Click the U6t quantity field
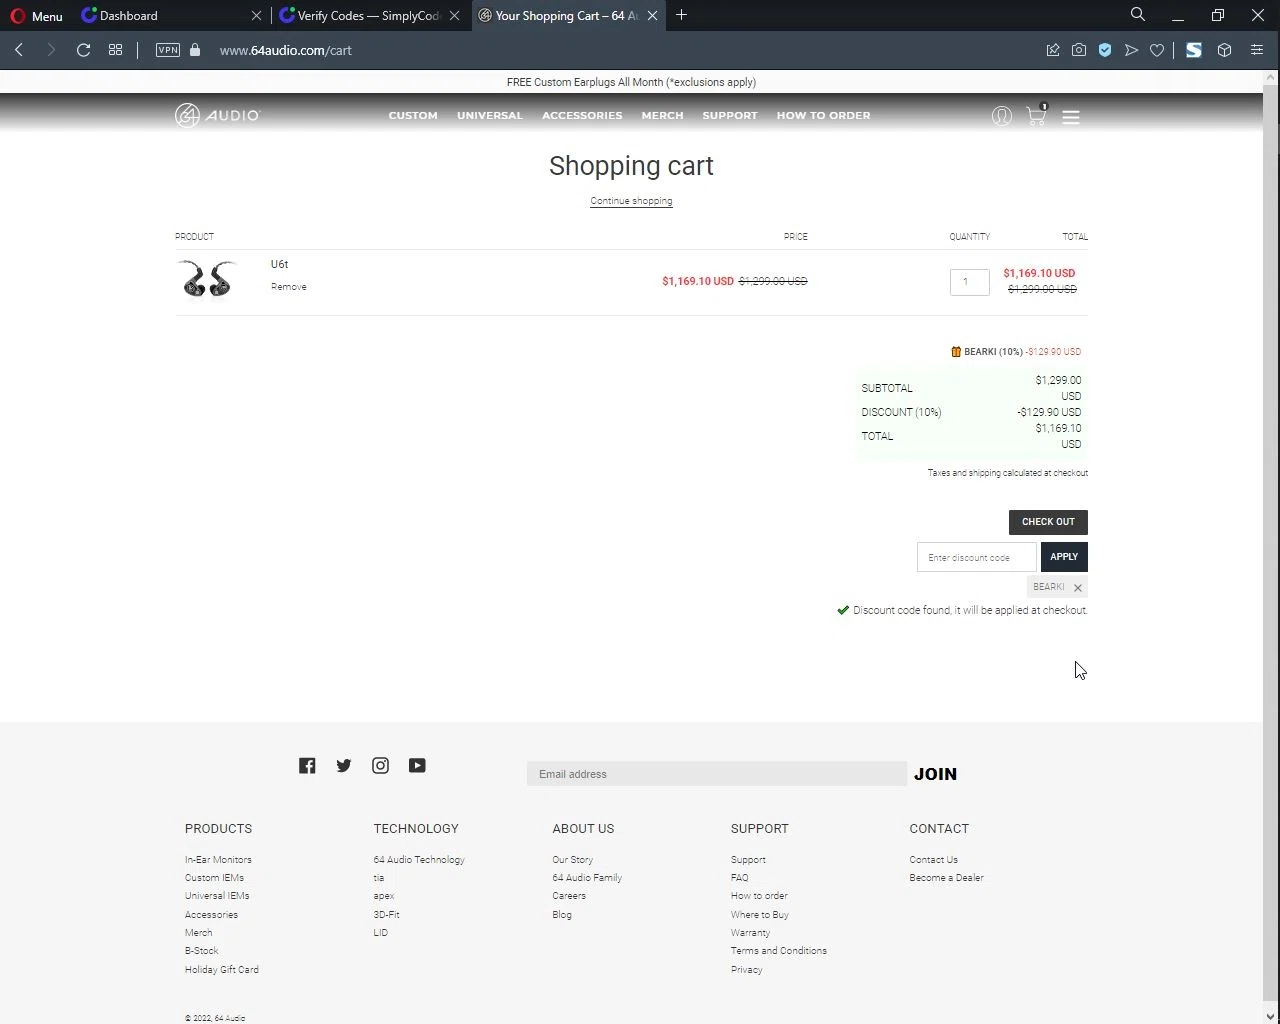The image size is (1280, 1024). [x=969, y=282]
